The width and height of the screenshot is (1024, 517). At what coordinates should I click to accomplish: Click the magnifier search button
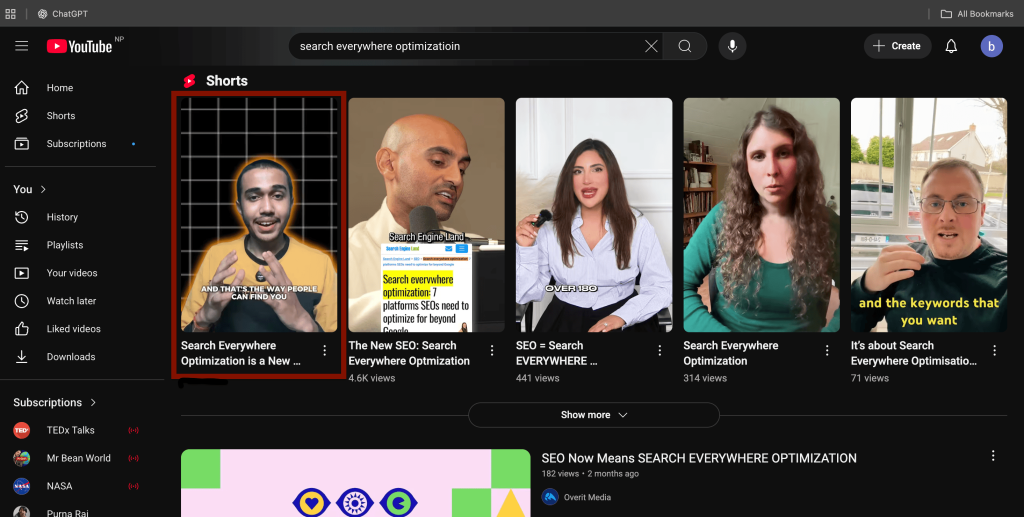pos(684,46)
